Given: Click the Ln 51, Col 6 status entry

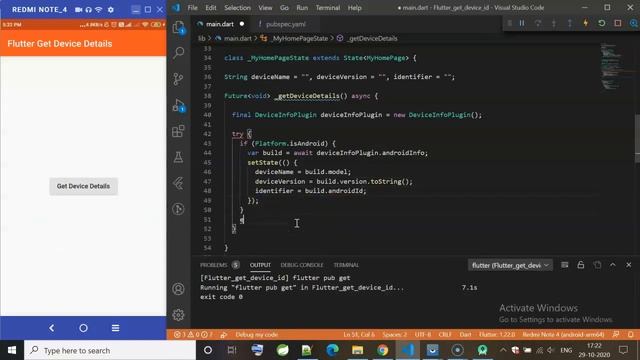Looking at the screenshot, I should [359, 335].
